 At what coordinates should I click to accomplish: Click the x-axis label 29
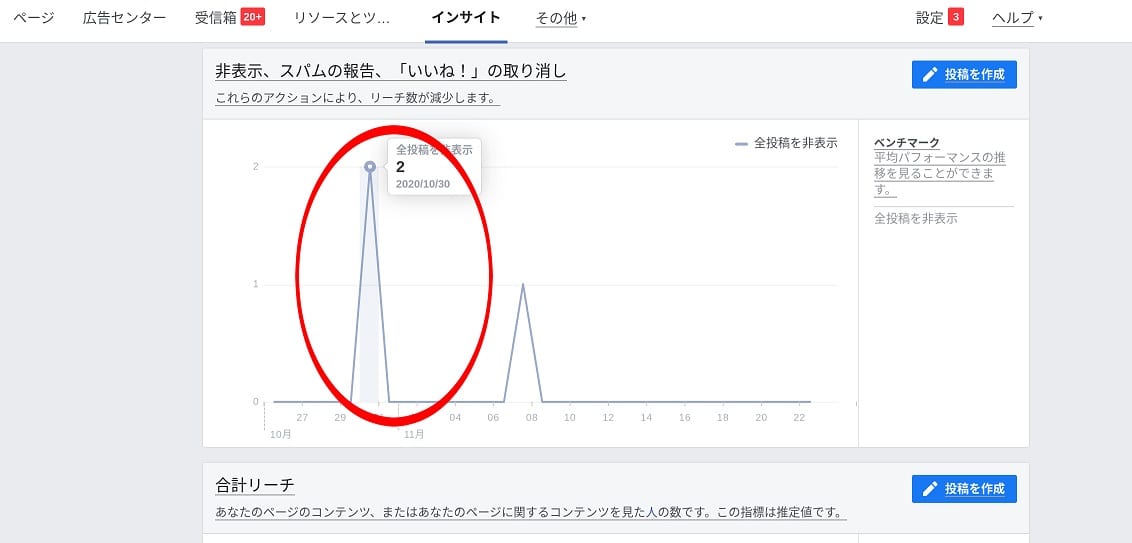(340, 417)
